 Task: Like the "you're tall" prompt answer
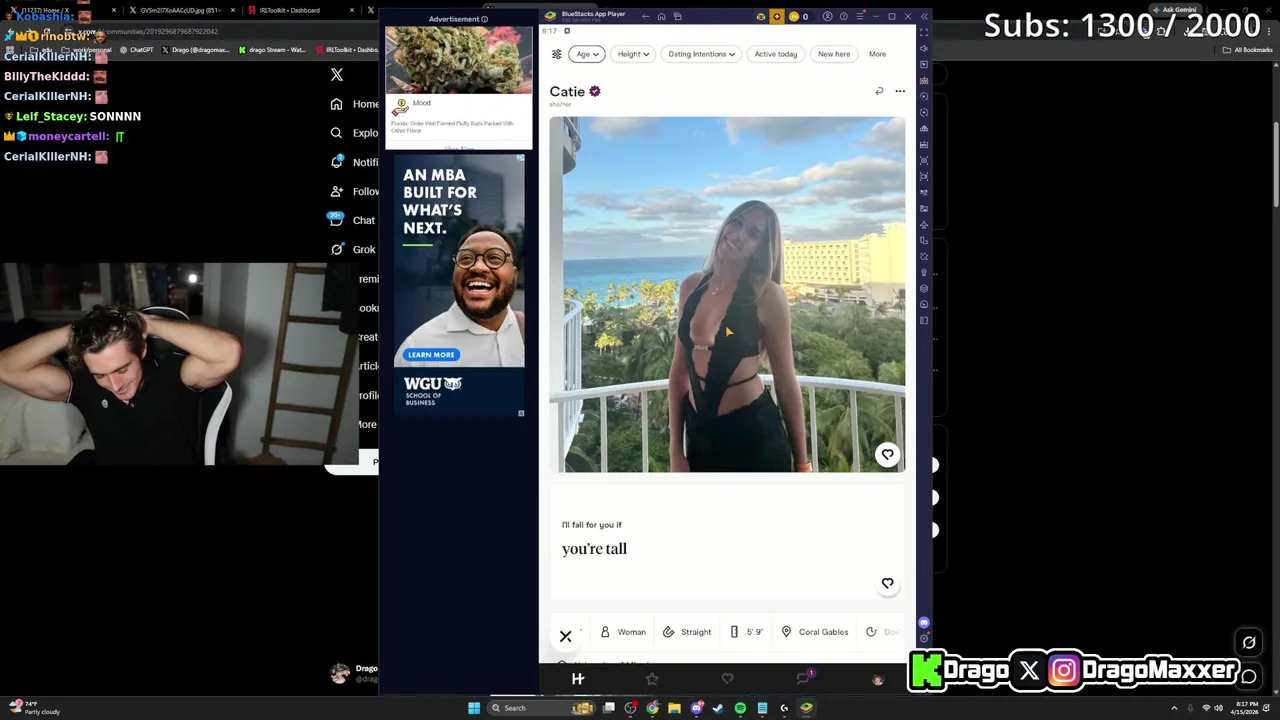click(887, 583)
